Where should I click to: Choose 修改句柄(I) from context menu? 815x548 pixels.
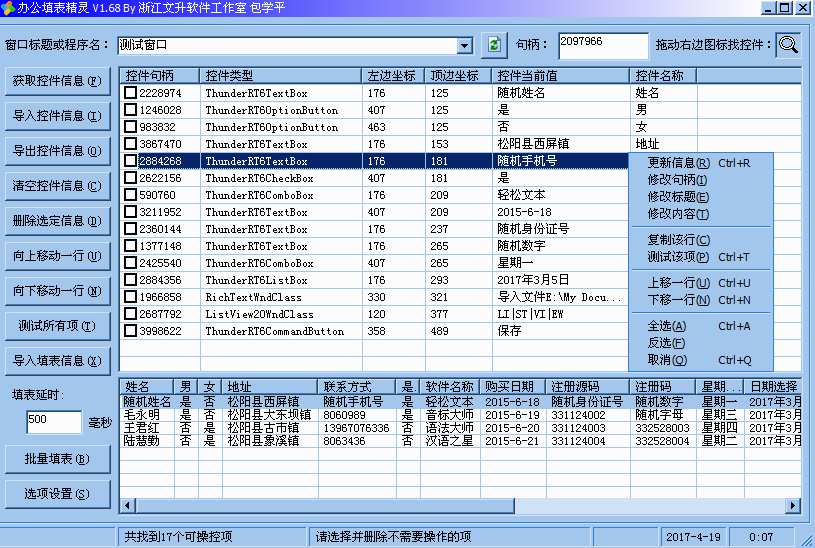tap(700, 180)
